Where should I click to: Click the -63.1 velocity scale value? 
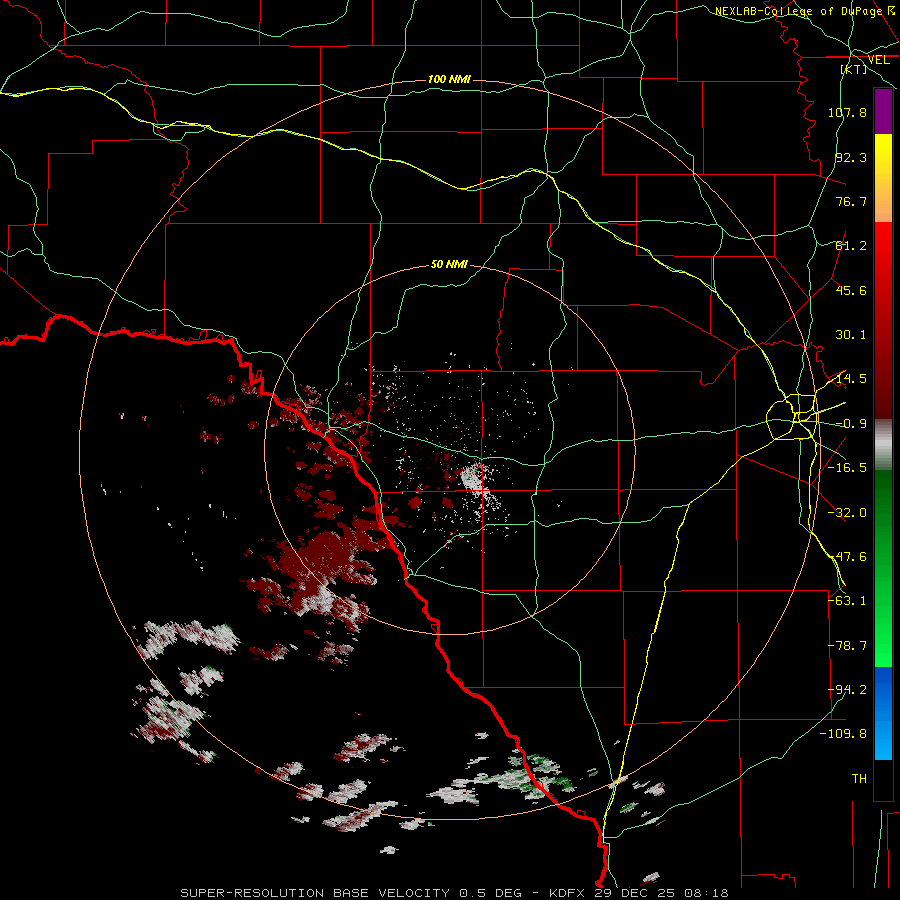(847, 601)
